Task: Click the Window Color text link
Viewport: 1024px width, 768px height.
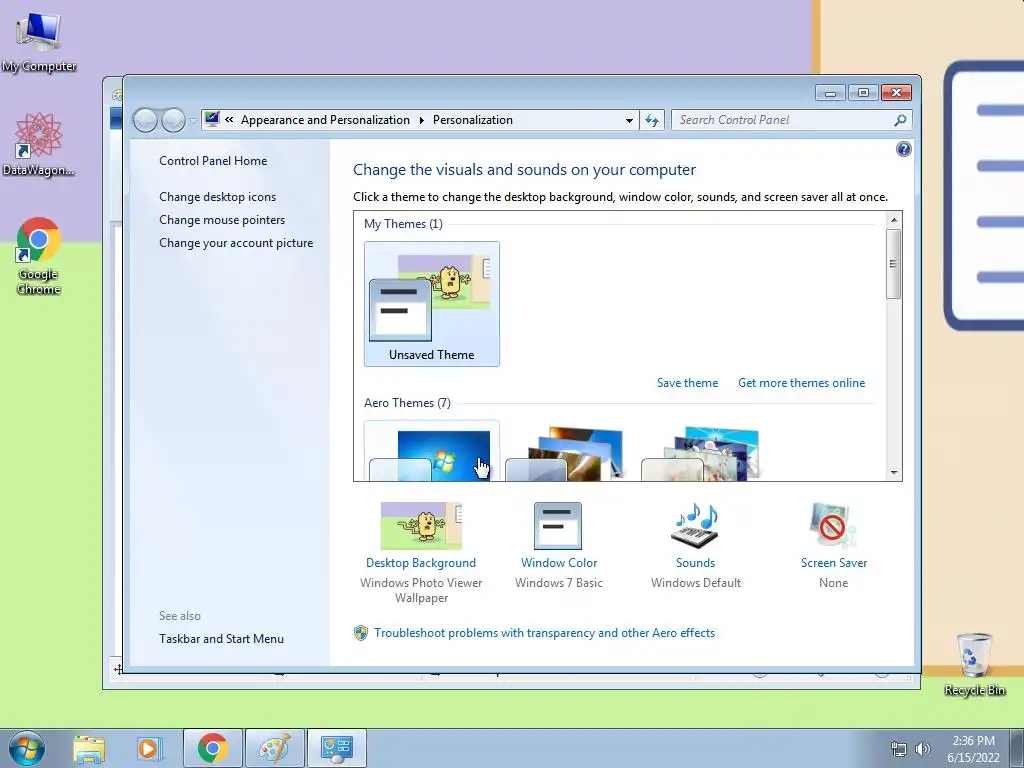Action: click(559, 563)
